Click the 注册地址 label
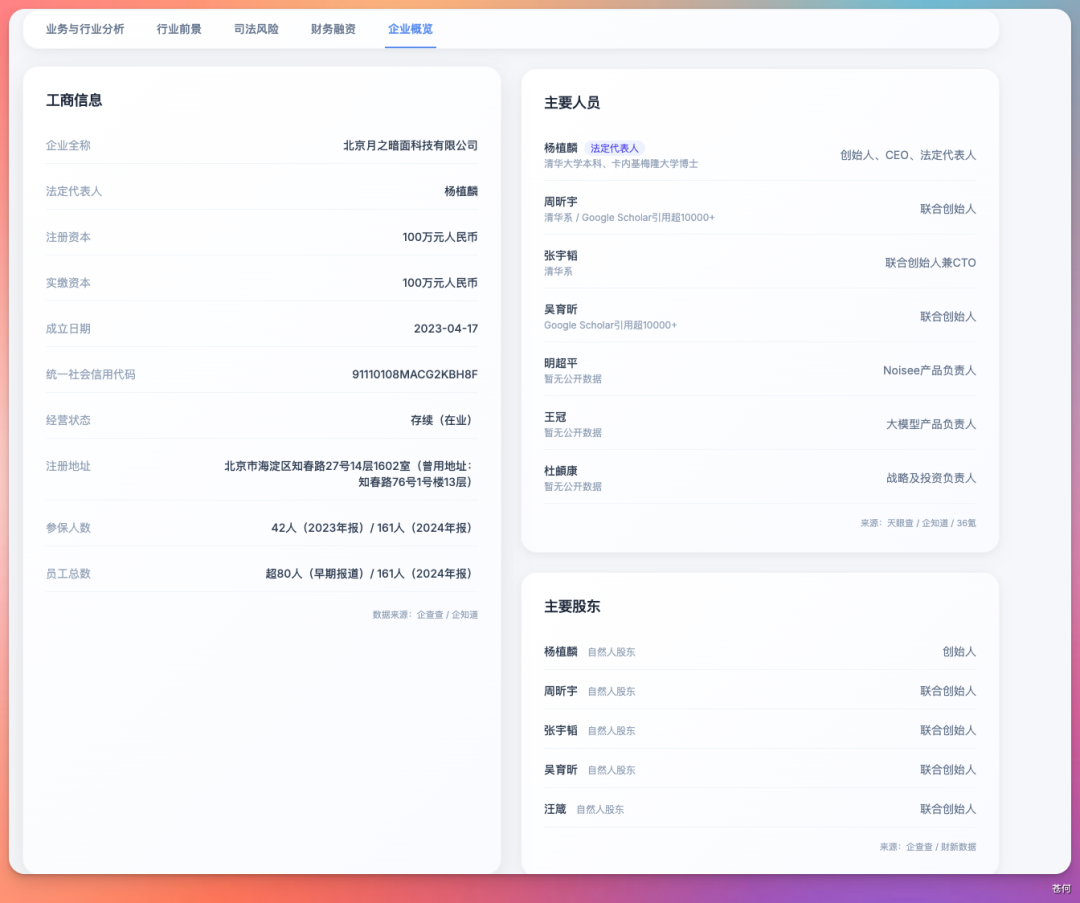Screen dimensions: 1080x903 pyautogui.click(x=68, y=466)
